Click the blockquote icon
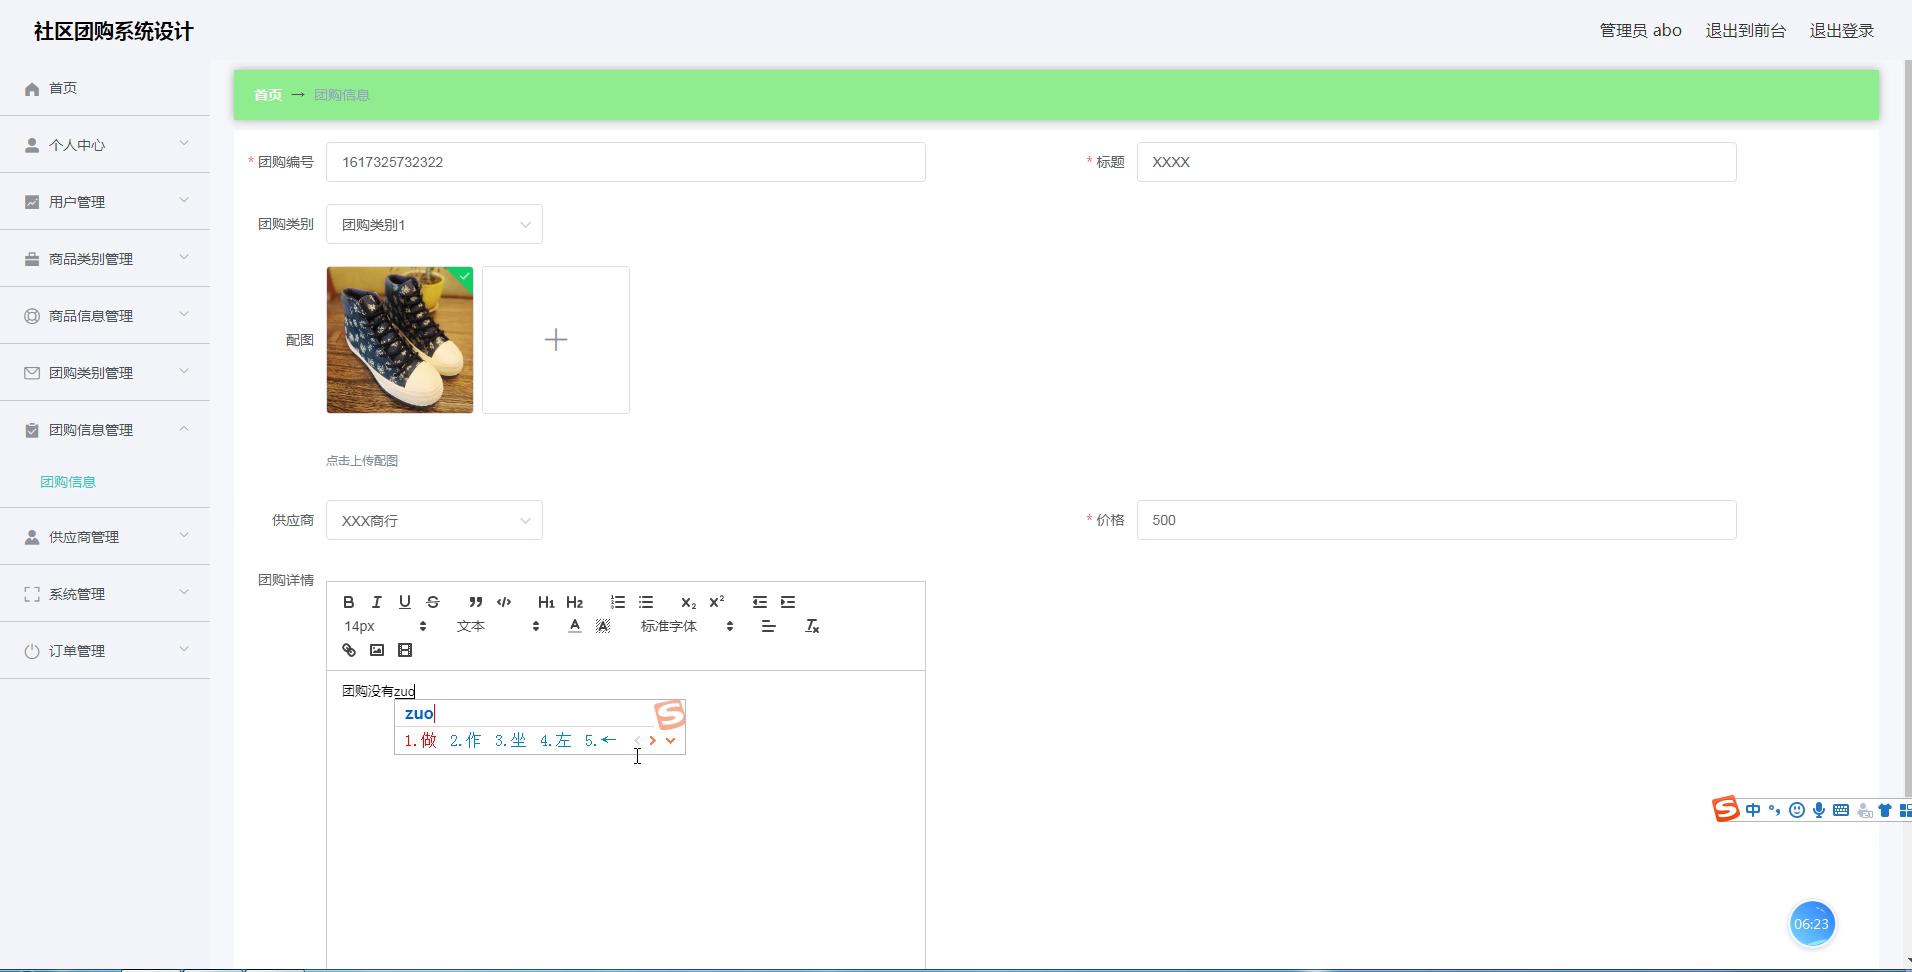This screenshot has width=1912, height=972. point(475,602)
